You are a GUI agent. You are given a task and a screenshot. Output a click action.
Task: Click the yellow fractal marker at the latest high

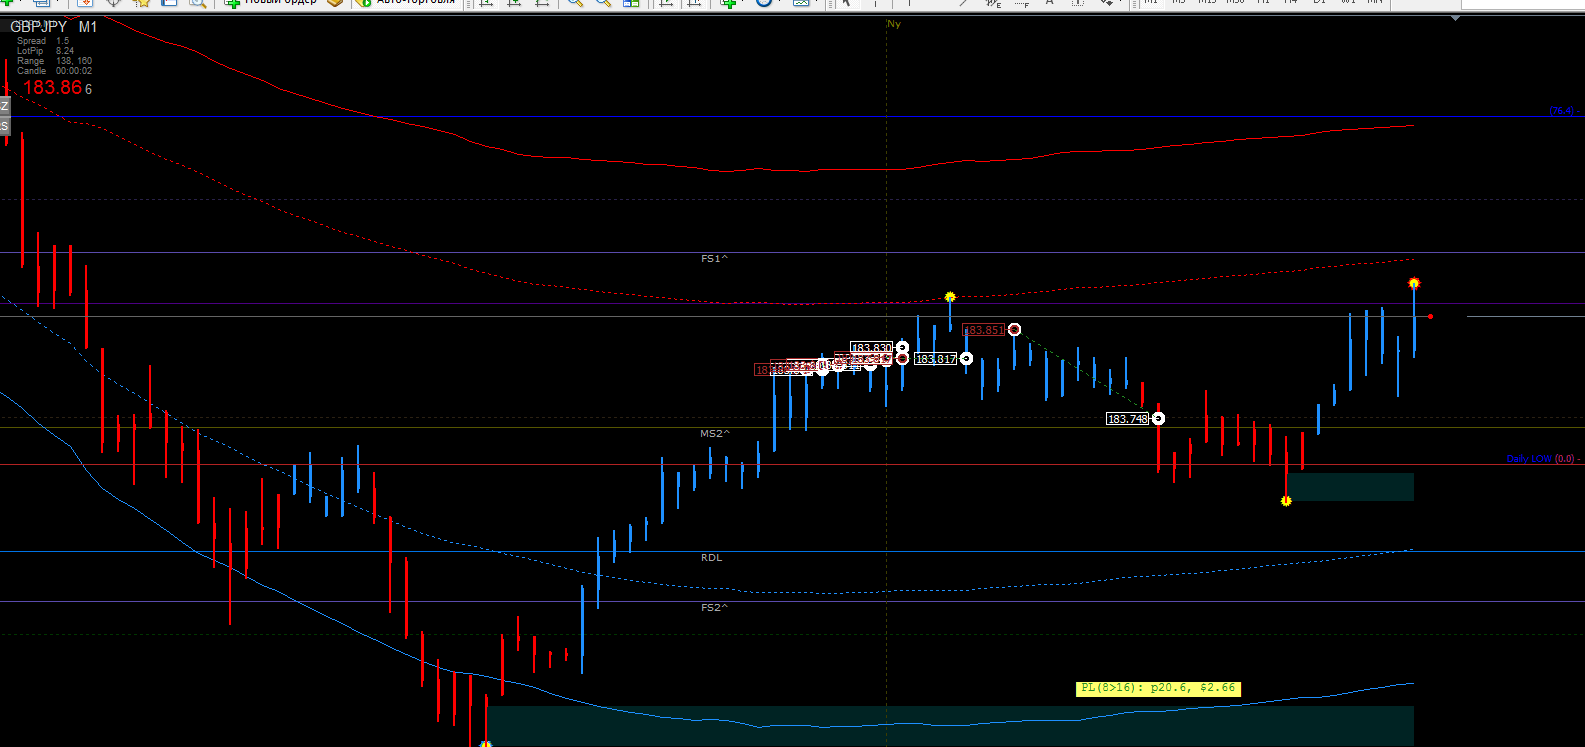coord(1414,284)
